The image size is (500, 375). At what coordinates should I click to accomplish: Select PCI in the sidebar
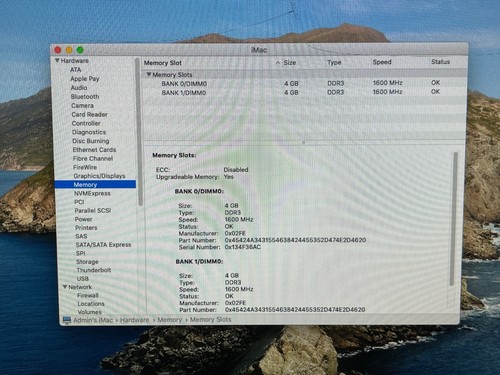click(x=79, y=202)
